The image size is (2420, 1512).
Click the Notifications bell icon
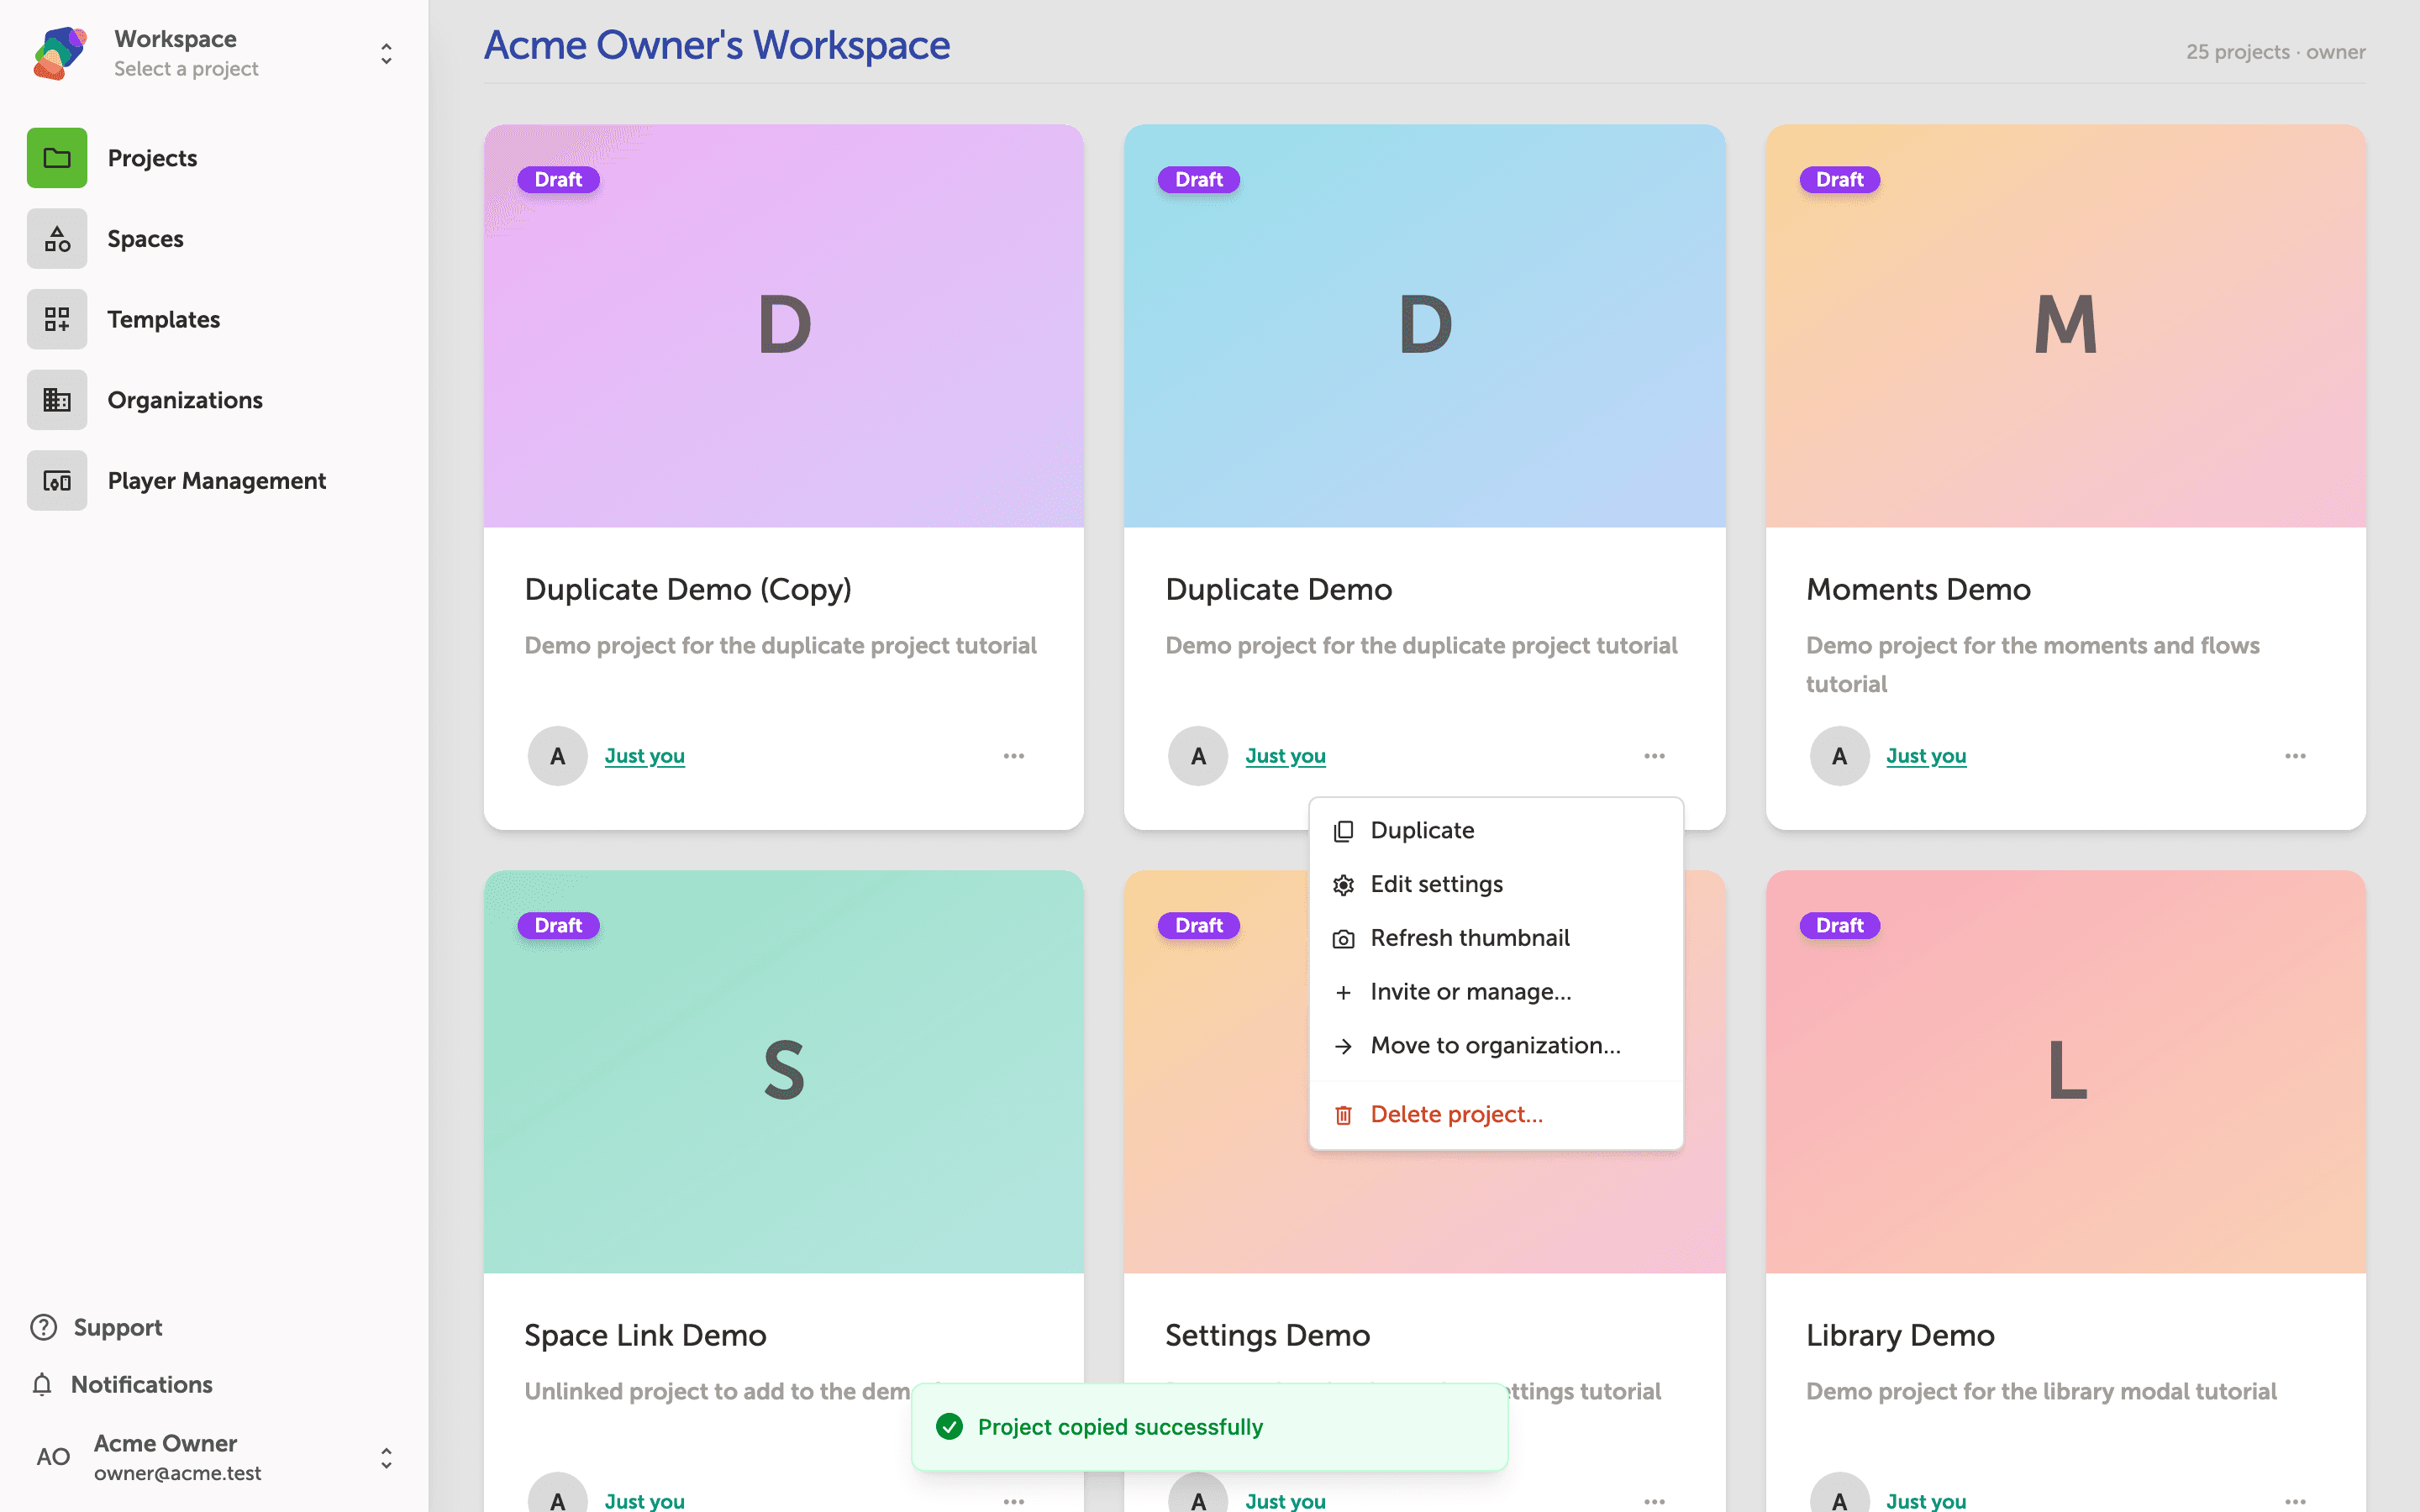pos(42,1384)
